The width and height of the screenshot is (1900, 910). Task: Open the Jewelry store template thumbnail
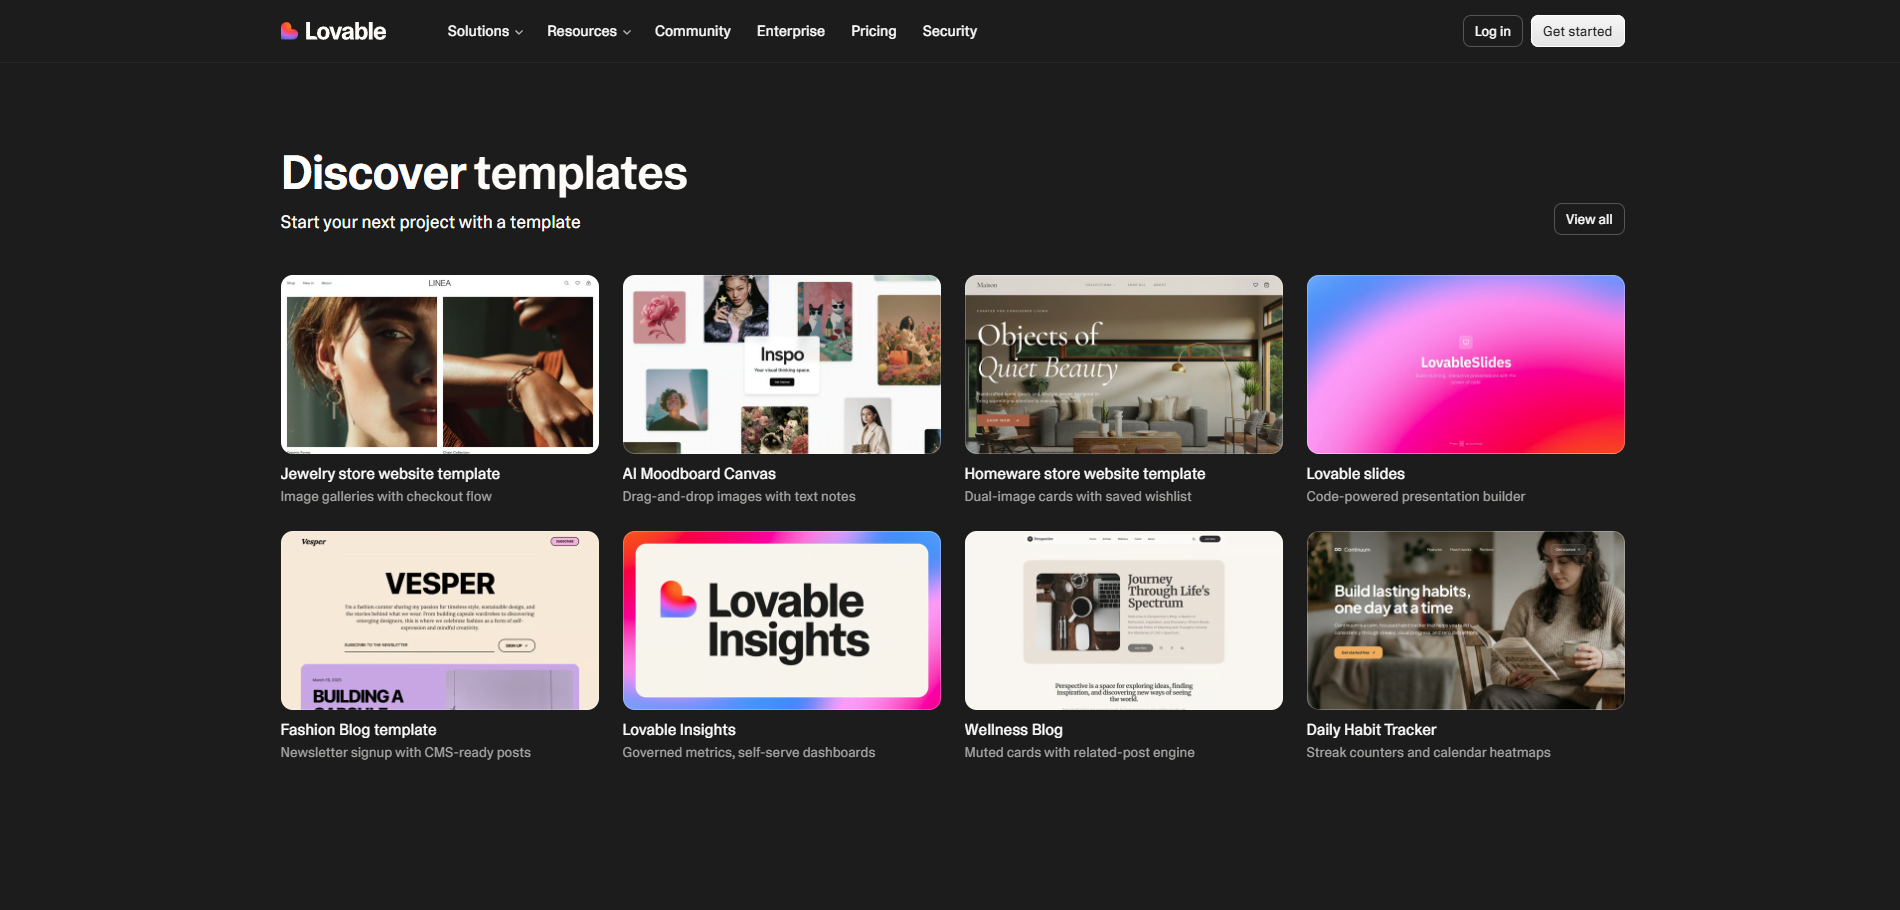[x=440, y=364]
